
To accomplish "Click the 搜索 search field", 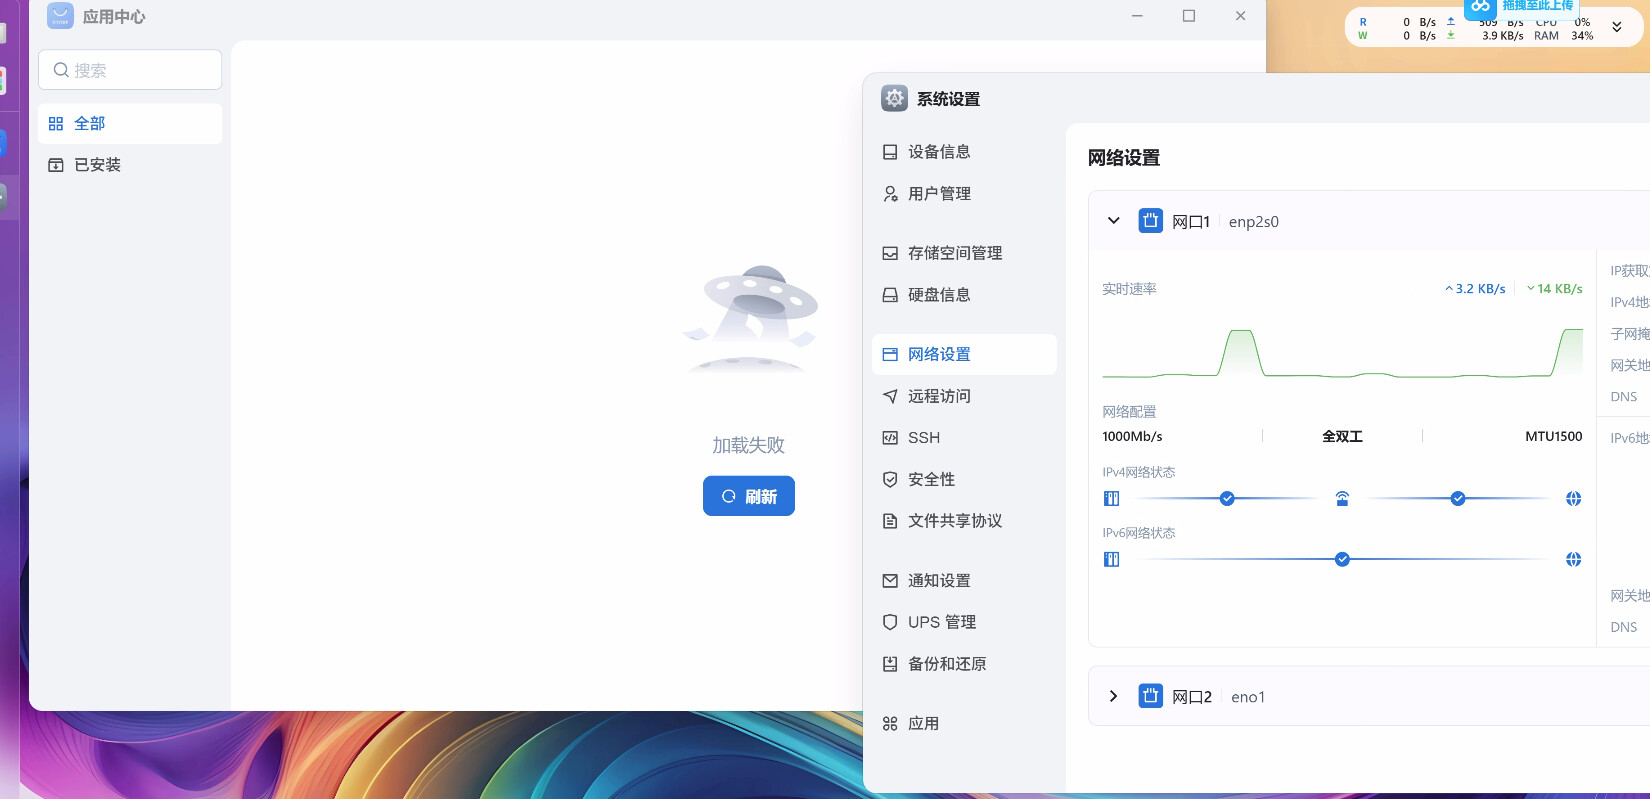I will (x=130, y=70).
